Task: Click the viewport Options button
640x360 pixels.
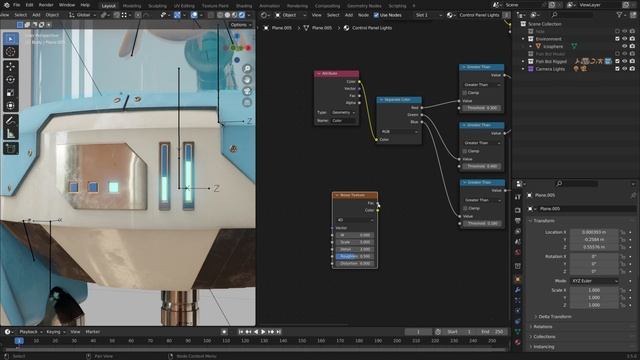Action: coord(240,25)
